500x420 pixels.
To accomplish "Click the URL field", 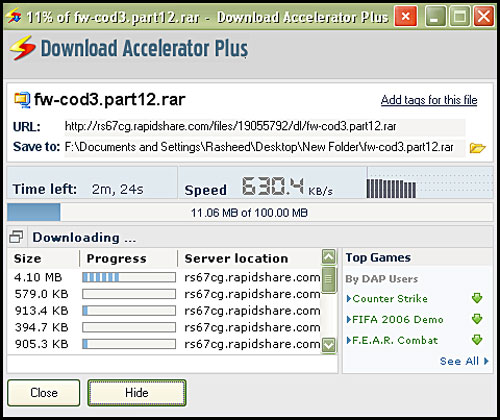I will point(265,126).
